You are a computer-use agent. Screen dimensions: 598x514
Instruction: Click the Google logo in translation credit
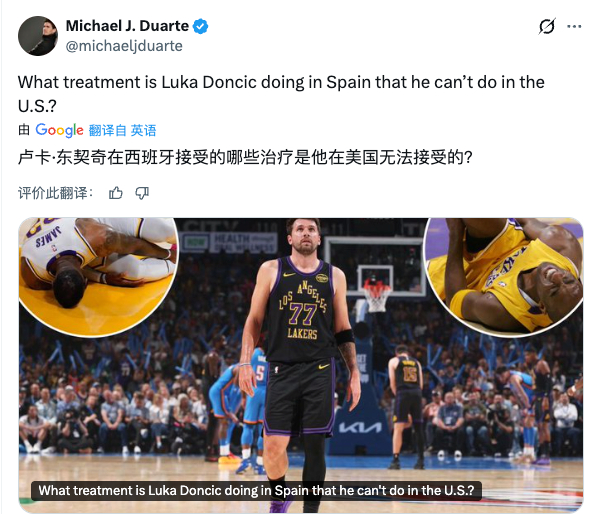point(59,130)
